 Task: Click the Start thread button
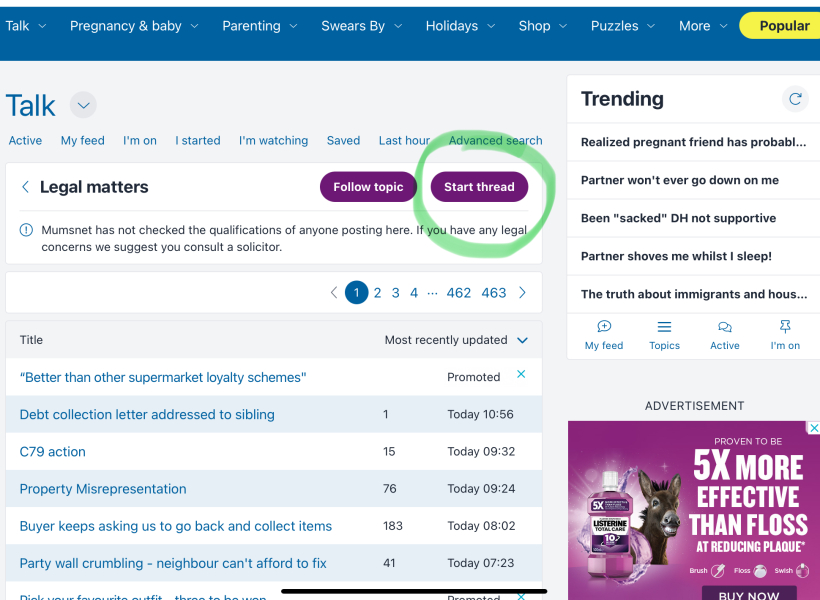click(479, 187)
